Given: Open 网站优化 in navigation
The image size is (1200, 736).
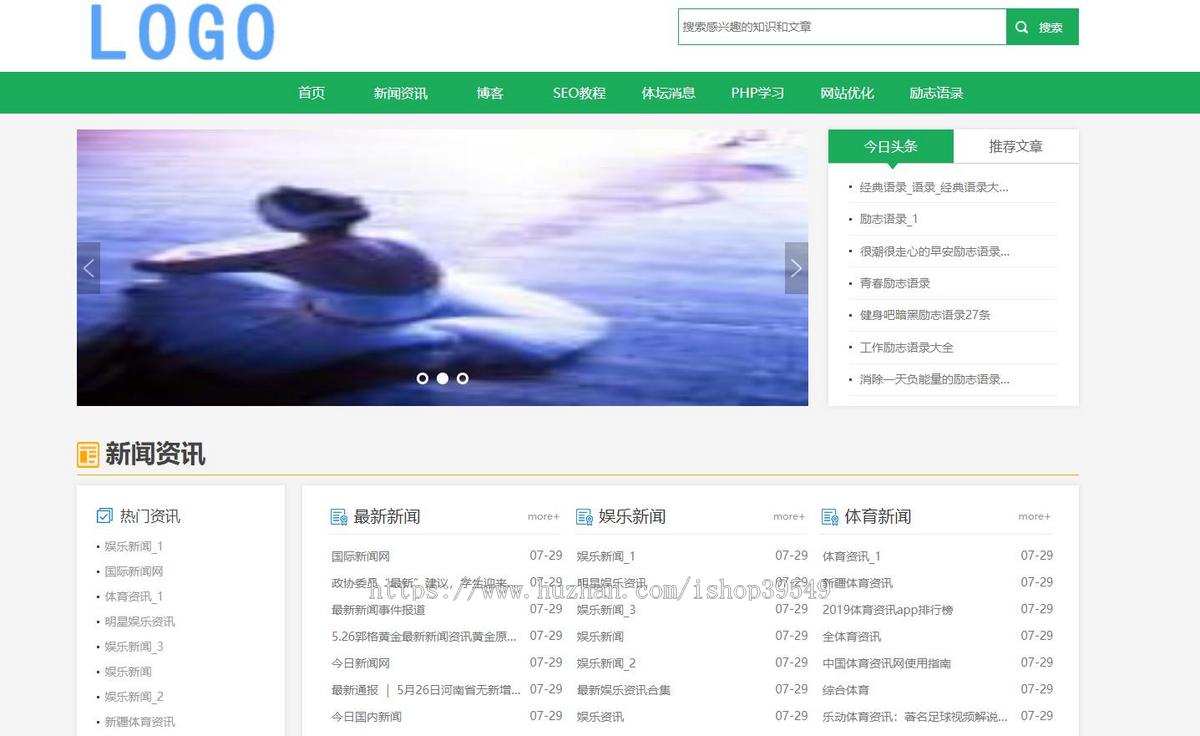Looking at the screenshot, I should click(x=847, y=93).
